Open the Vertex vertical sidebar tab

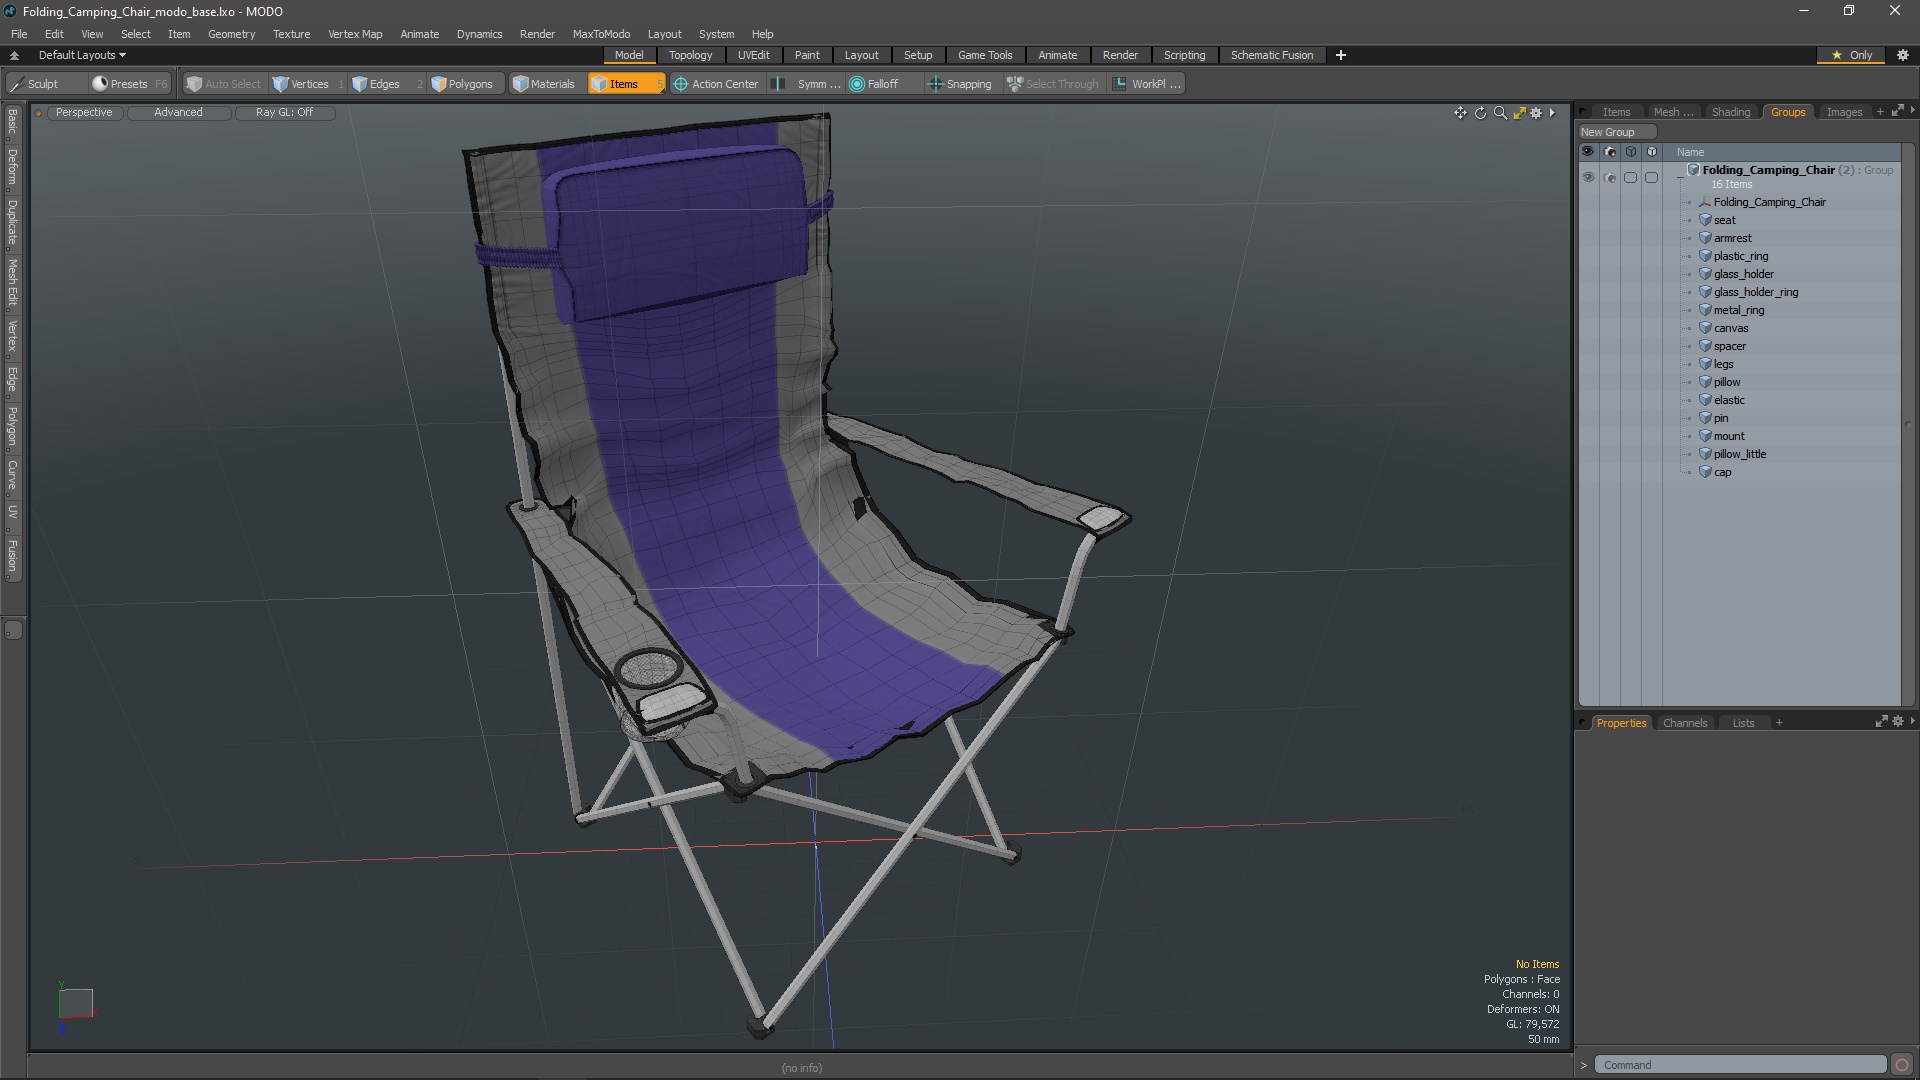click(12, 338)
